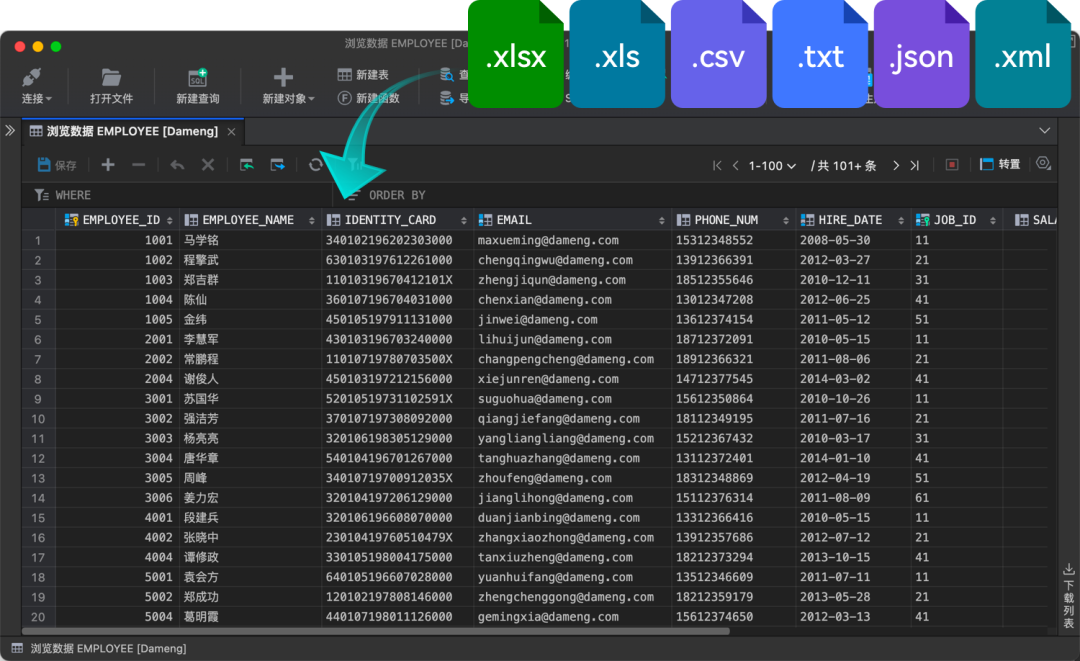The width and height of the screenshot is (1080, 661).
Task: Click the JOB_ID foreign key column icon
Action: click(x=922, y=220)
